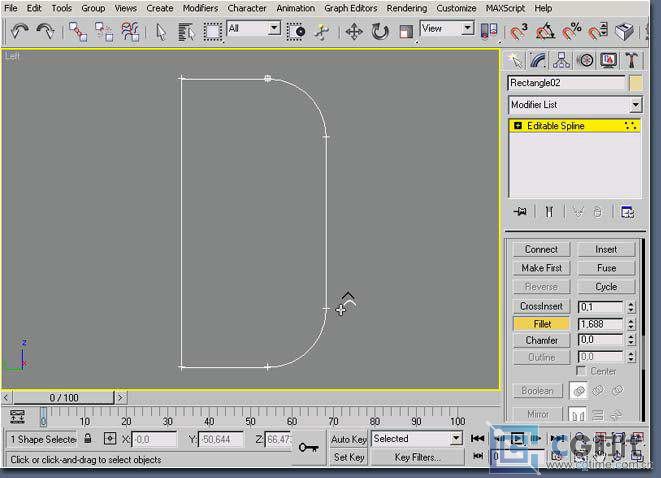The image size is (661, 478).
Task: Click the Fuse button
Action: [606, 268]
